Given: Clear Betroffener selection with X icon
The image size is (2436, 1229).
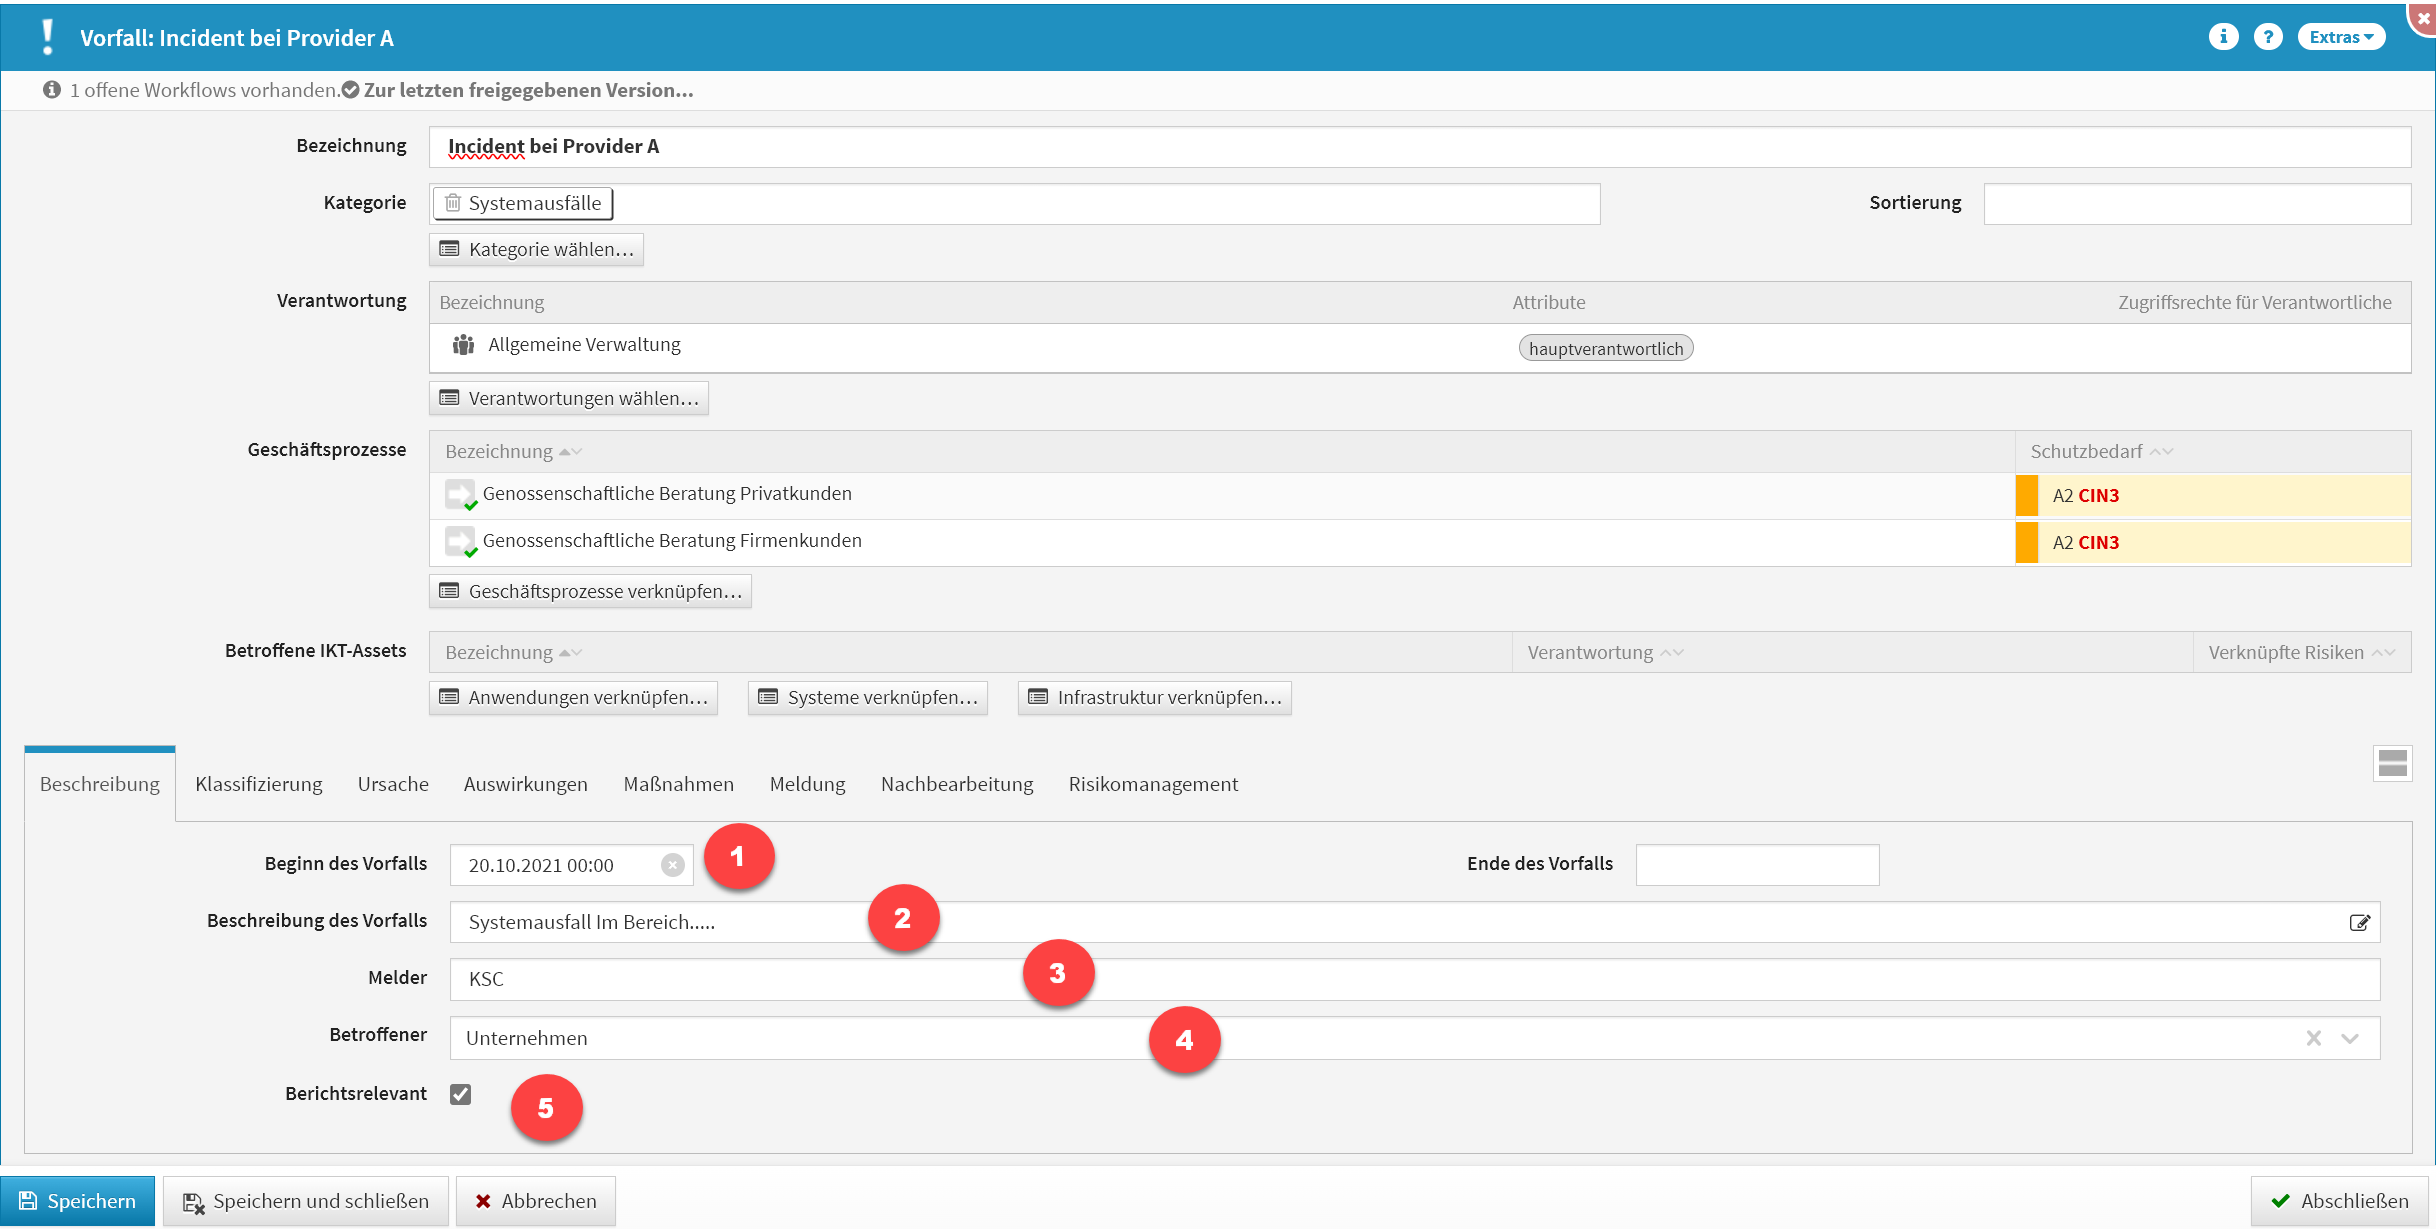Looking at the screenshot, I should (x=2313, y=1038).
